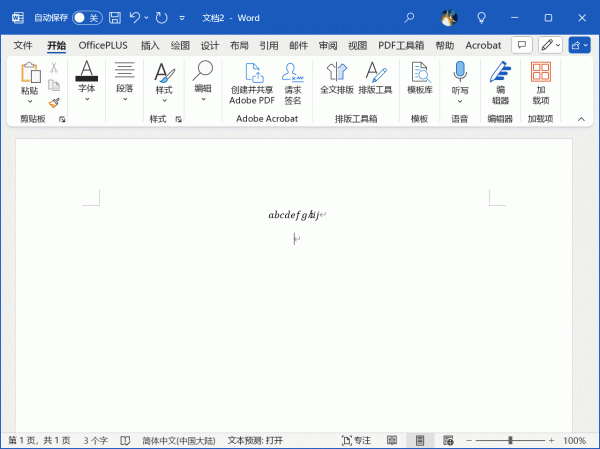Click the user account avatar
Screen dimensions: 600x449
(x=449, y=18)
